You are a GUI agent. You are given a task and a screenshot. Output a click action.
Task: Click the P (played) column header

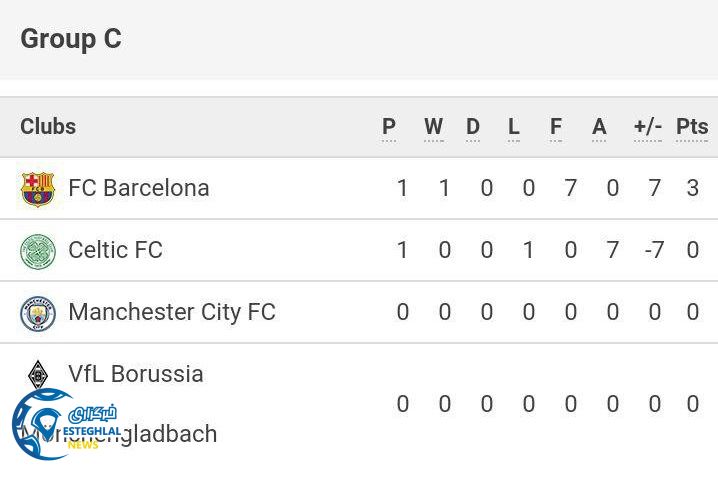(389, 127)
